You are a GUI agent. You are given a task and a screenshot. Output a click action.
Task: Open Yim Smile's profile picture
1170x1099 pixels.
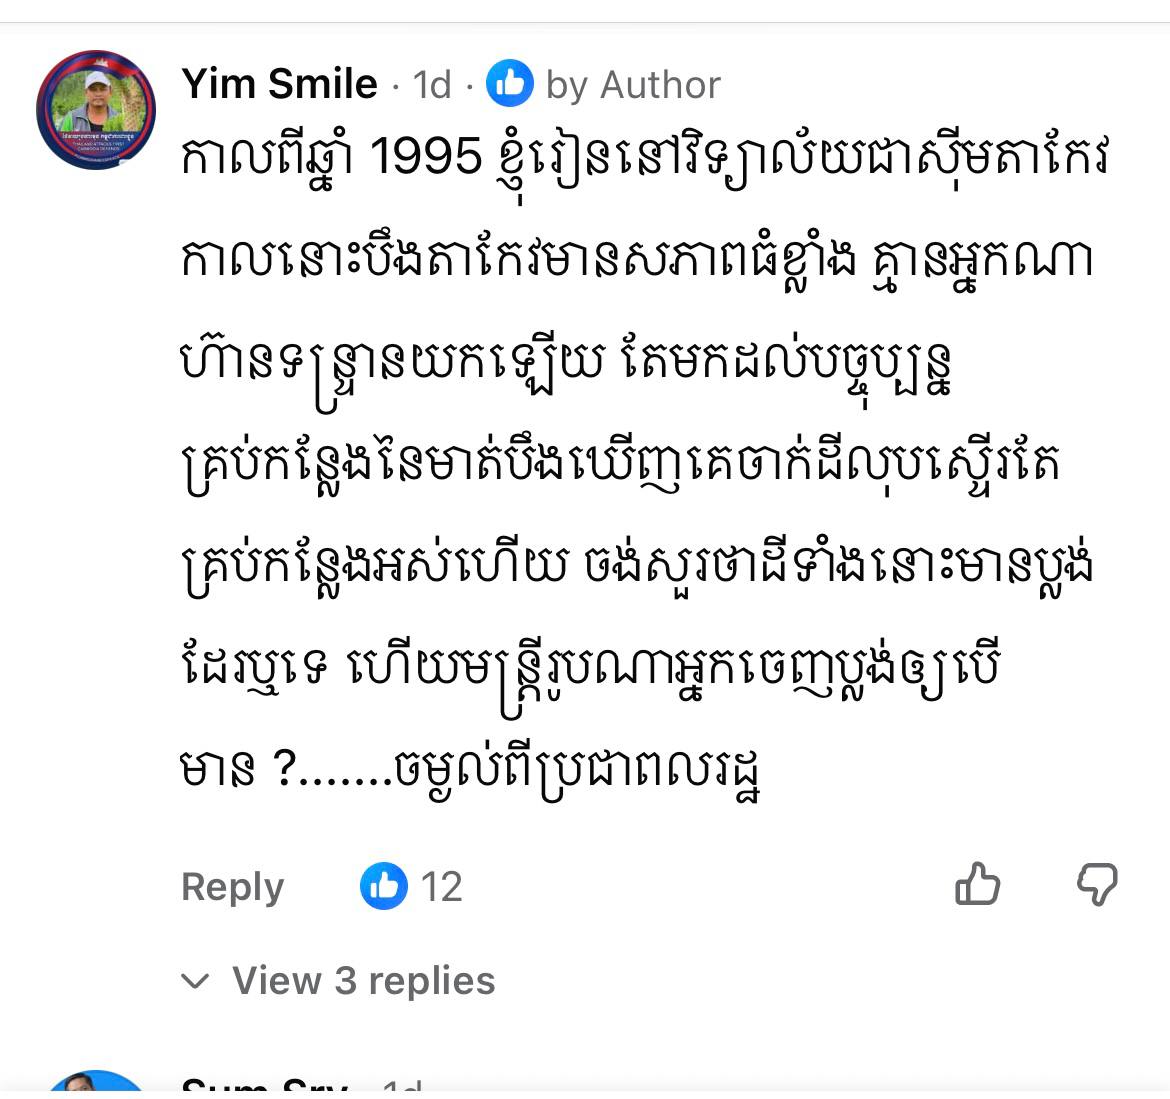coord(96,110)
